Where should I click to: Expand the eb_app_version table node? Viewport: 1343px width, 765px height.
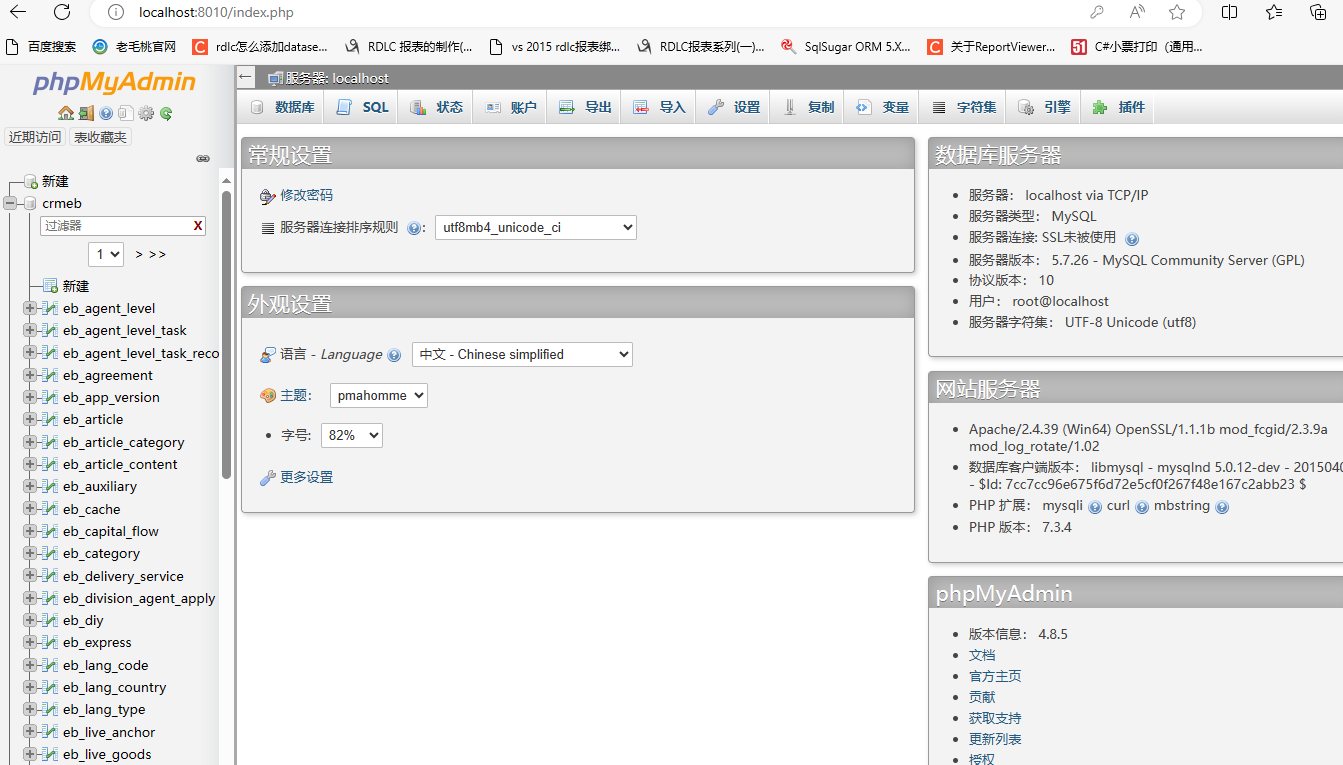pyautogui.click(x=30, y=397)
